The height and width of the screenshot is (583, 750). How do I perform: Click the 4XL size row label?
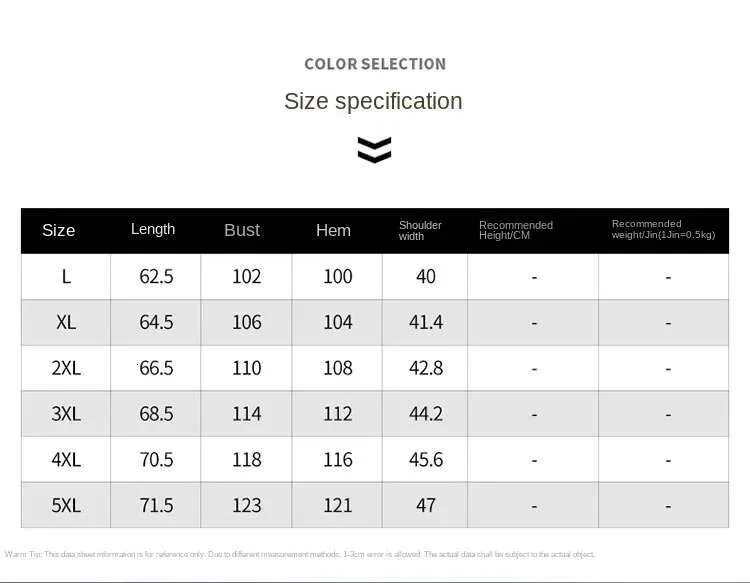(x=66, y=460)
